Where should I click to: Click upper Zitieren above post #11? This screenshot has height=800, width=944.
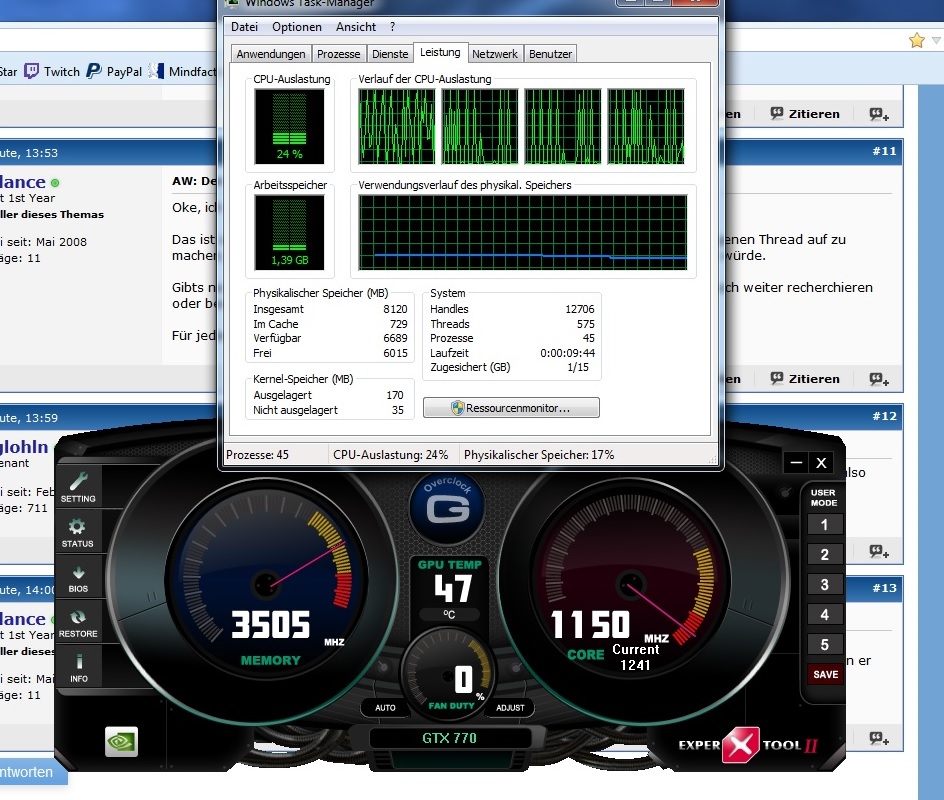point(805,114)
